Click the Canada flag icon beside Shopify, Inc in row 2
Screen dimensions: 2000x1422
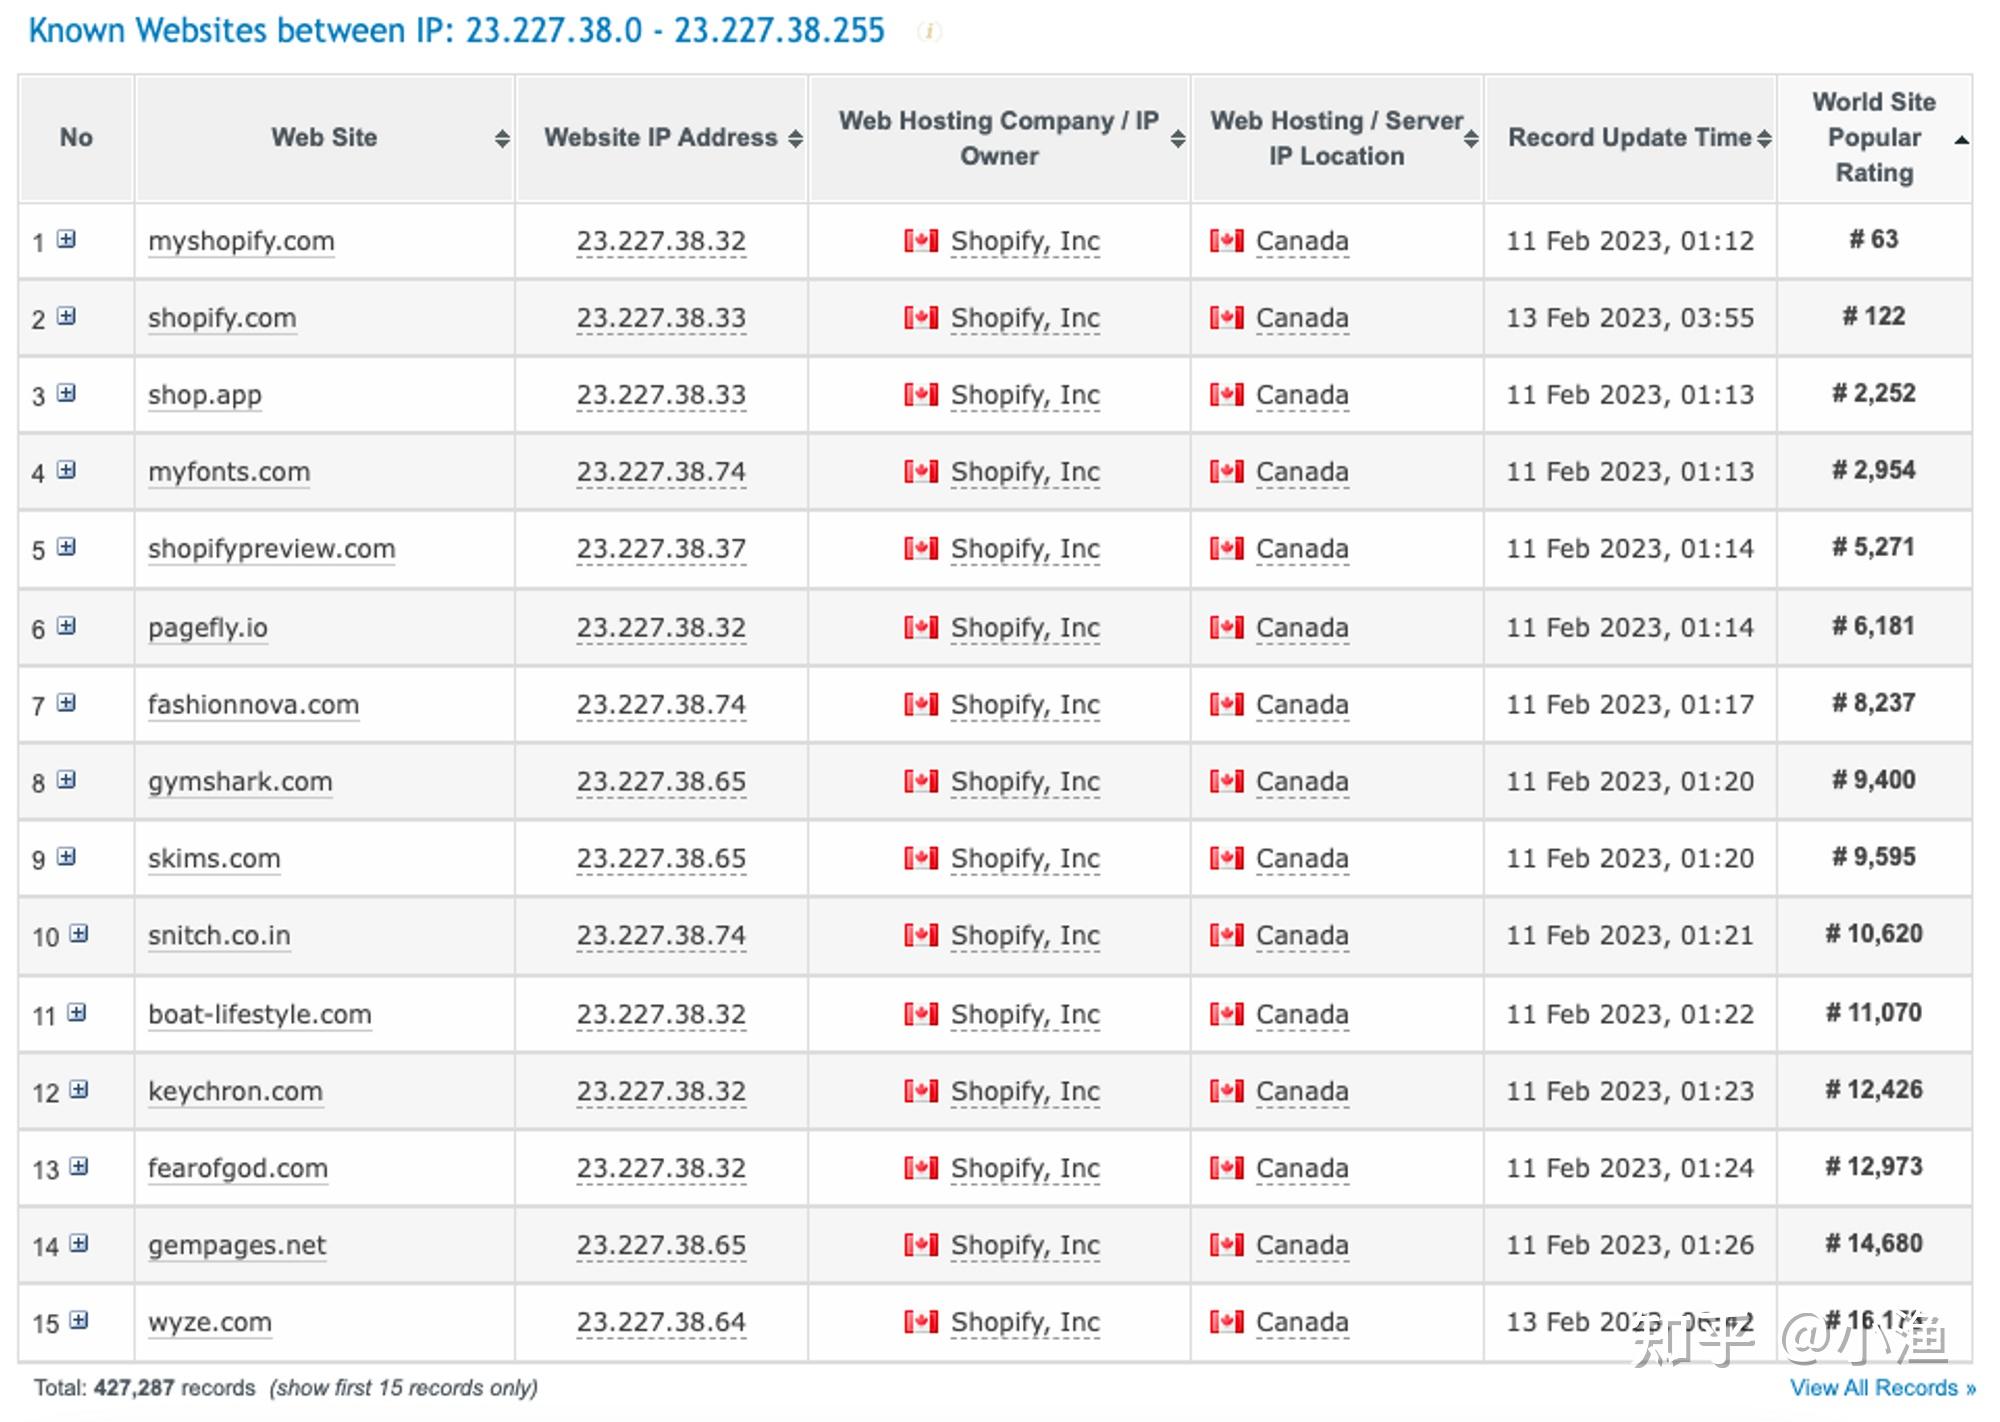point(921,318)
